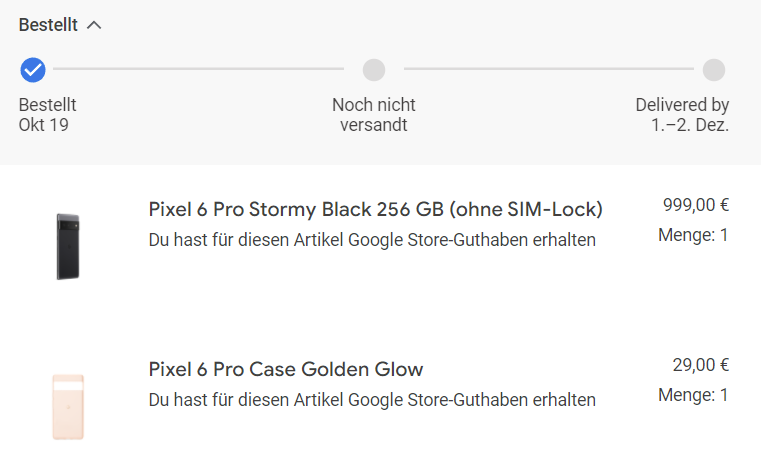This screenshot has width=761, height=461.
Task: Click the gray Noch nicht versandt step circle
Action: point(374,70)
